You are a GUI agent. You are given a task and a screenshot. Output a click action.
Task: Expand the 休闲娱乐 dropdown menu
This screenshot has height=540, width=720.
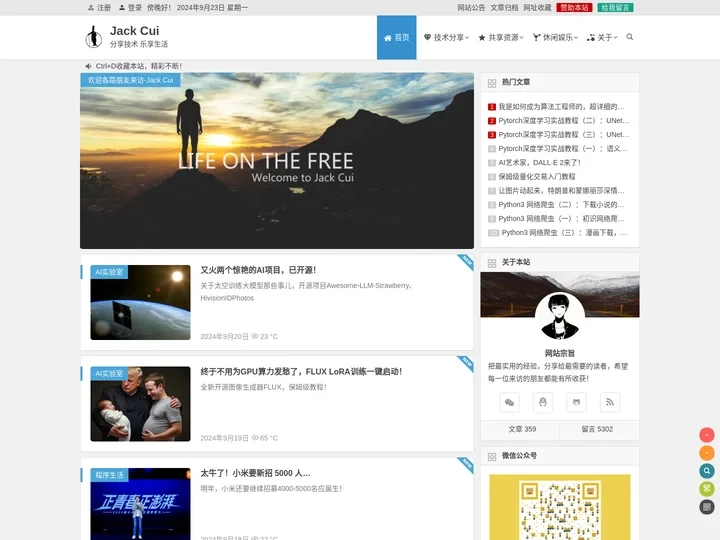[x=555, y=37]
